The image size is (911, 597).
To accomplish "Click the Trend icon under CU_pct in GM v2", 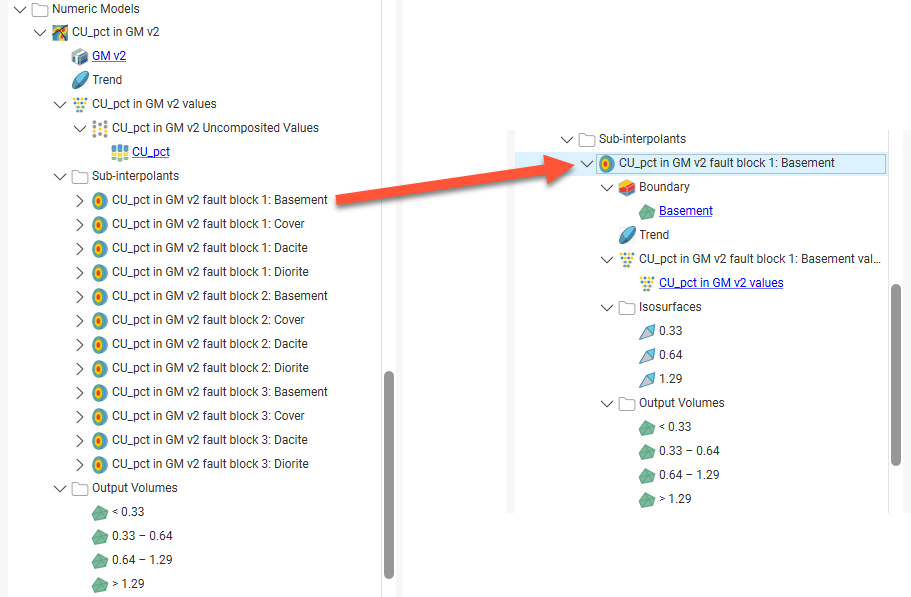I will [x=80, y=80].
